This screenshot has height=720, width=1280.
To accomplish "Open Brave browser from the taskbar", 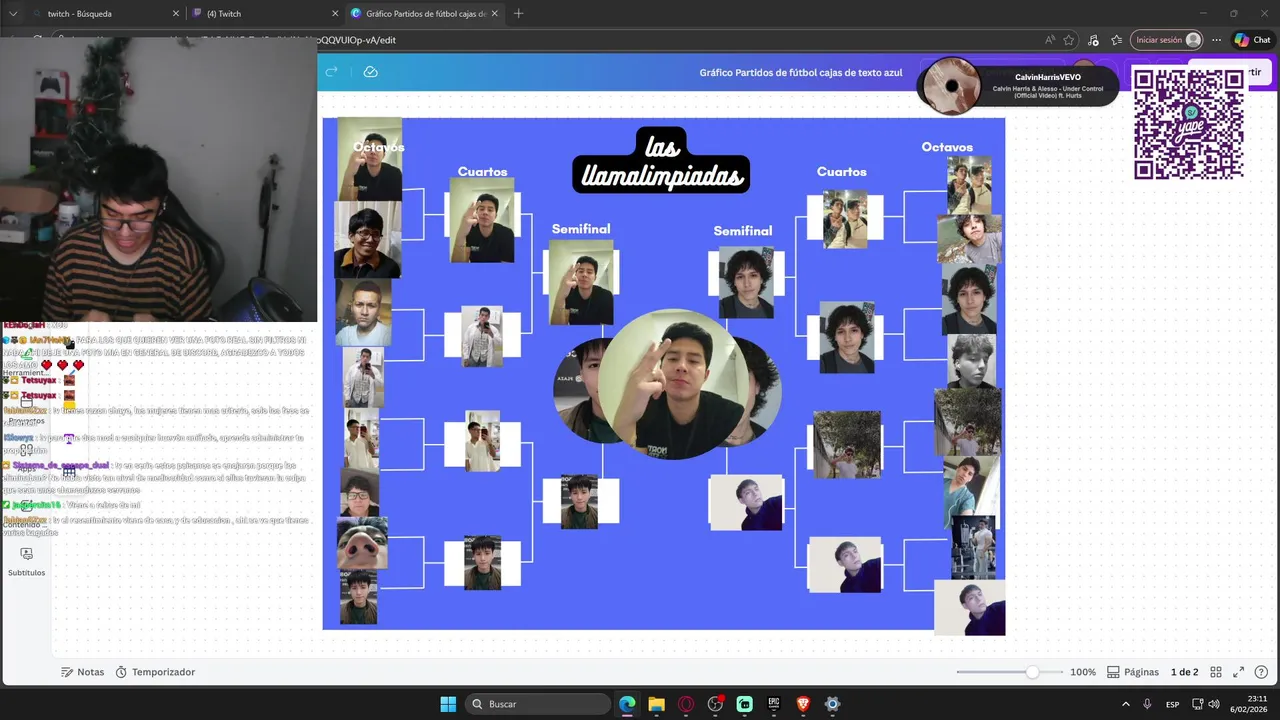I will click(803, 704).
